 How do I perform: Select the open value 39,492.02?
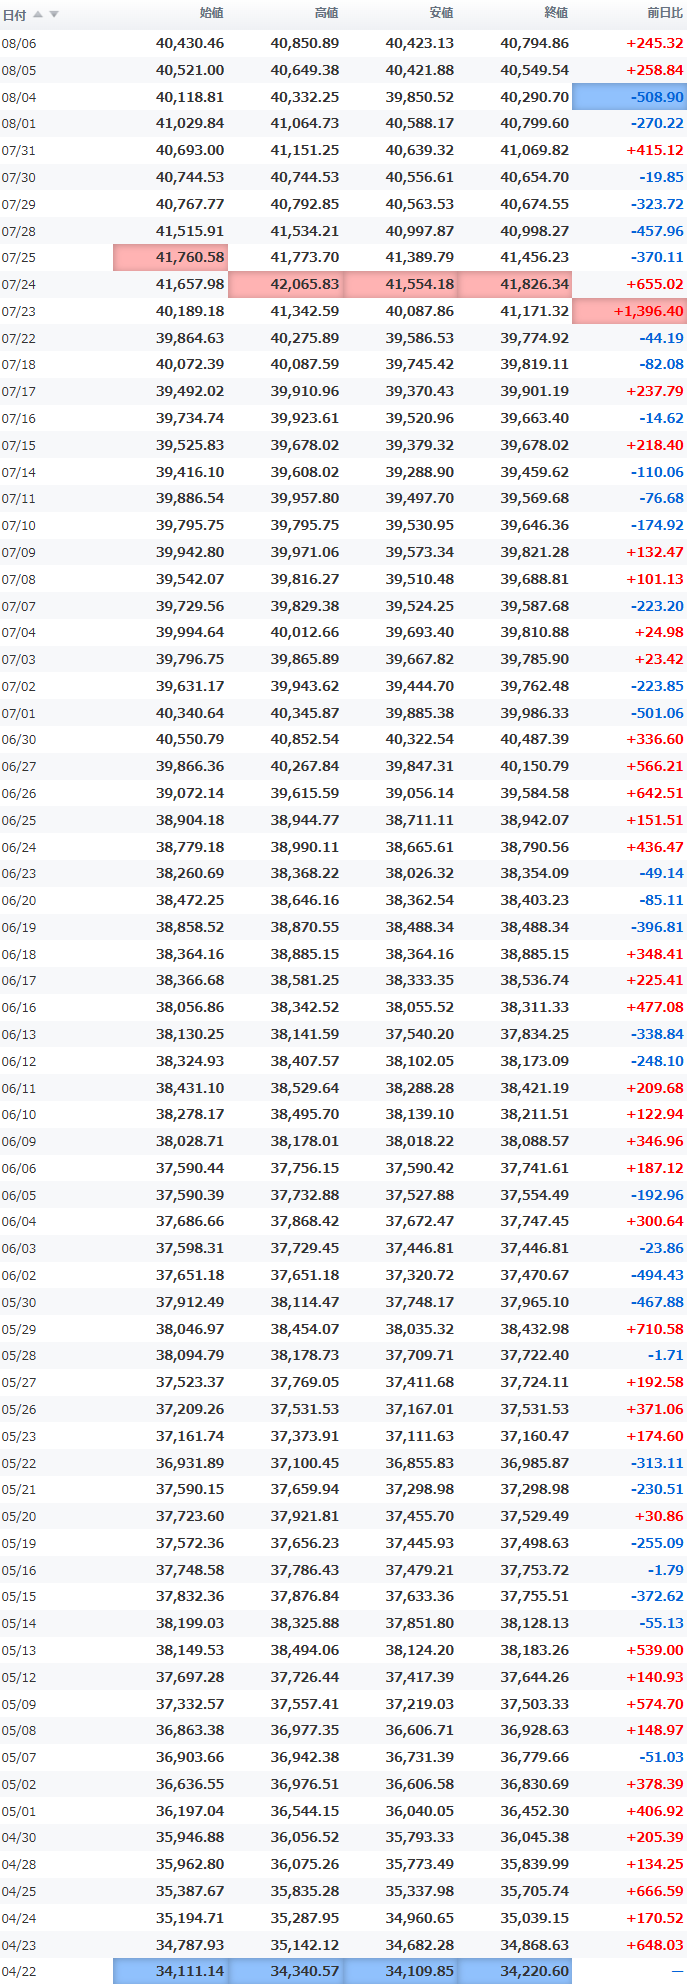190,391
